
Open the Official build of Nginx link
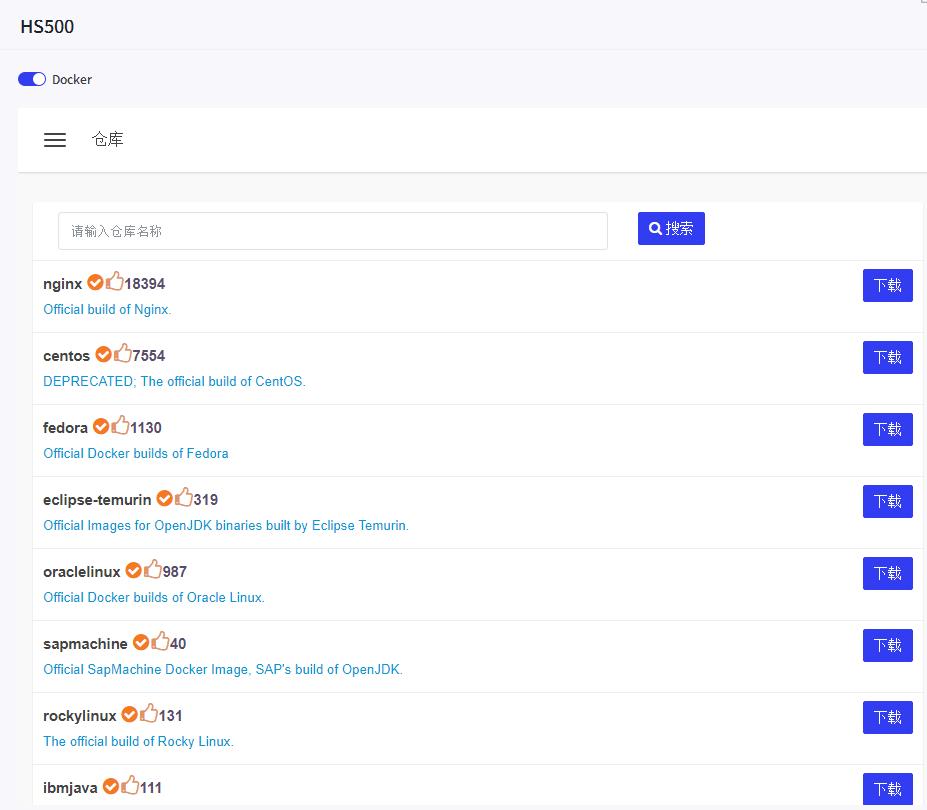107,310
